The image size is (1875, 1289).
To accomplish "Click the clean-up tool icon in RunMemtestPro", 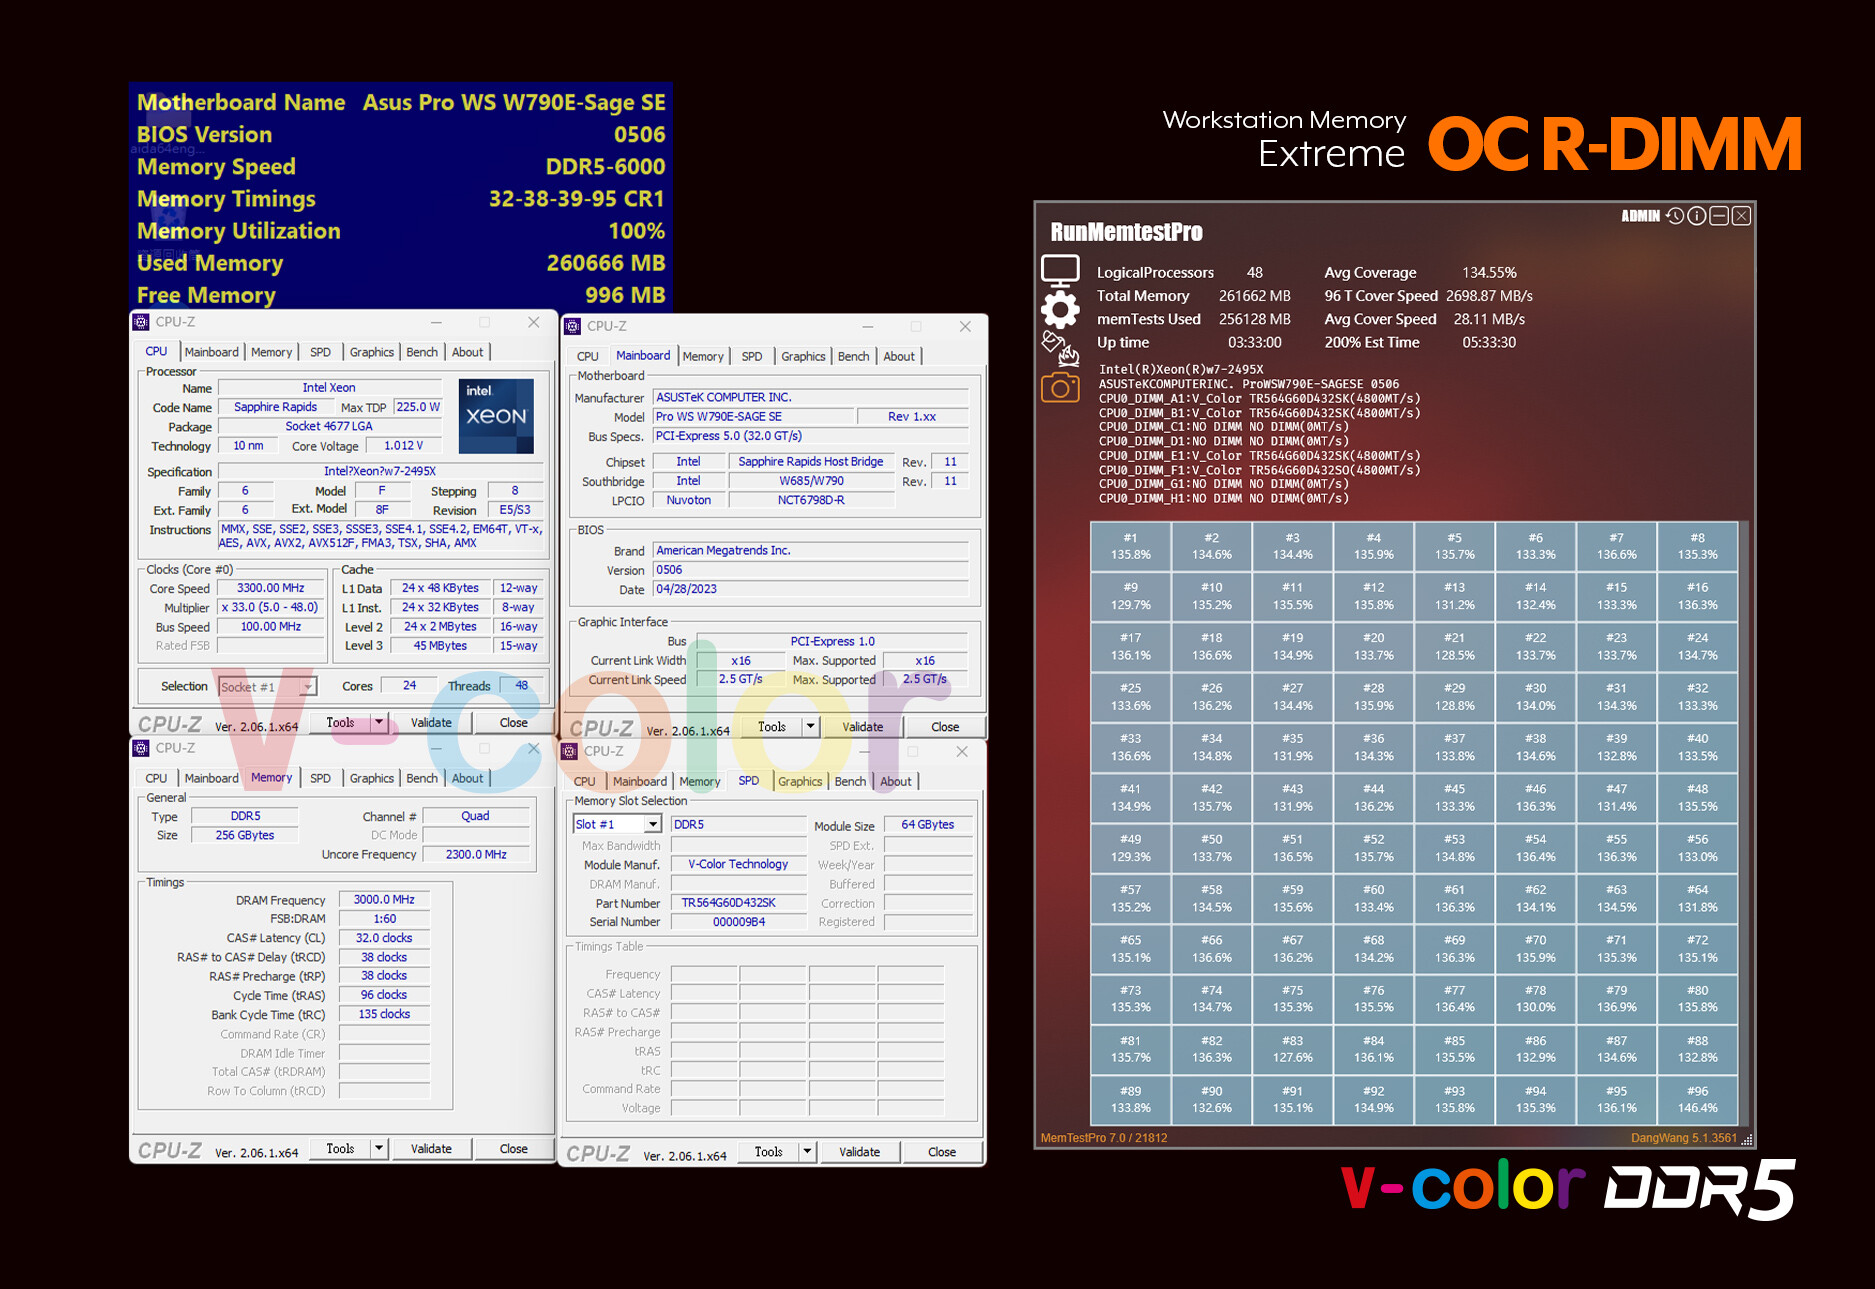I will click(1060, 349).
